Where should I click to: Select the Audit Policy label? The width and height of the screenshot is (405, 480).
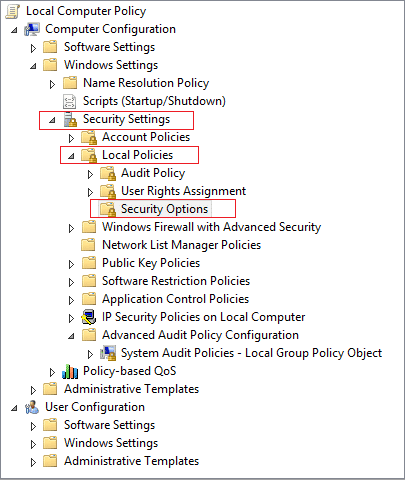coord(153,173)
